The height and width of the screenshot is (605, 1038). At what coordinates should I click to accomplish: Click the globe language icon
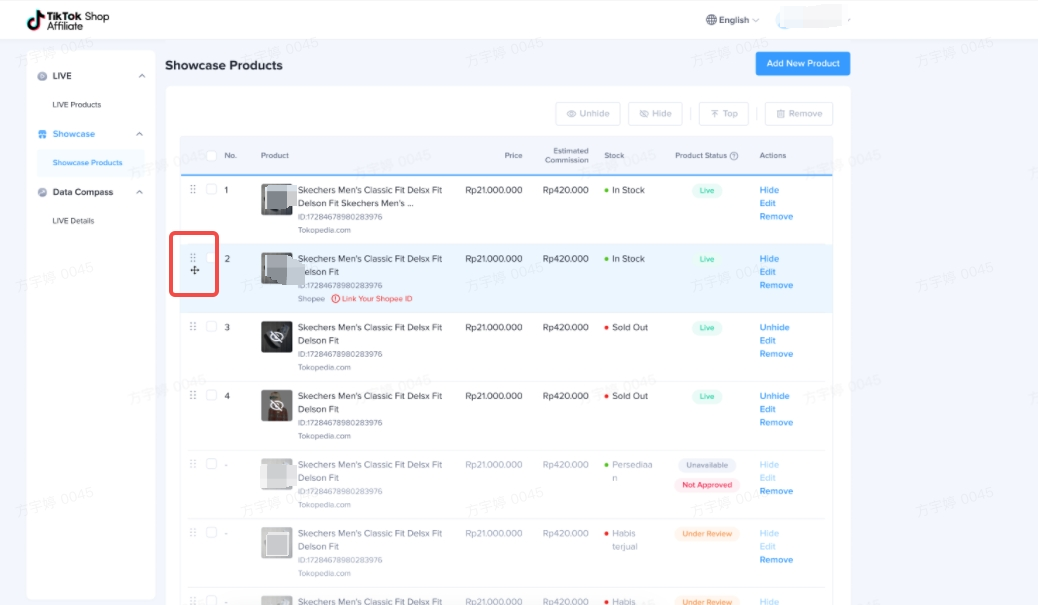pos(711,20)
